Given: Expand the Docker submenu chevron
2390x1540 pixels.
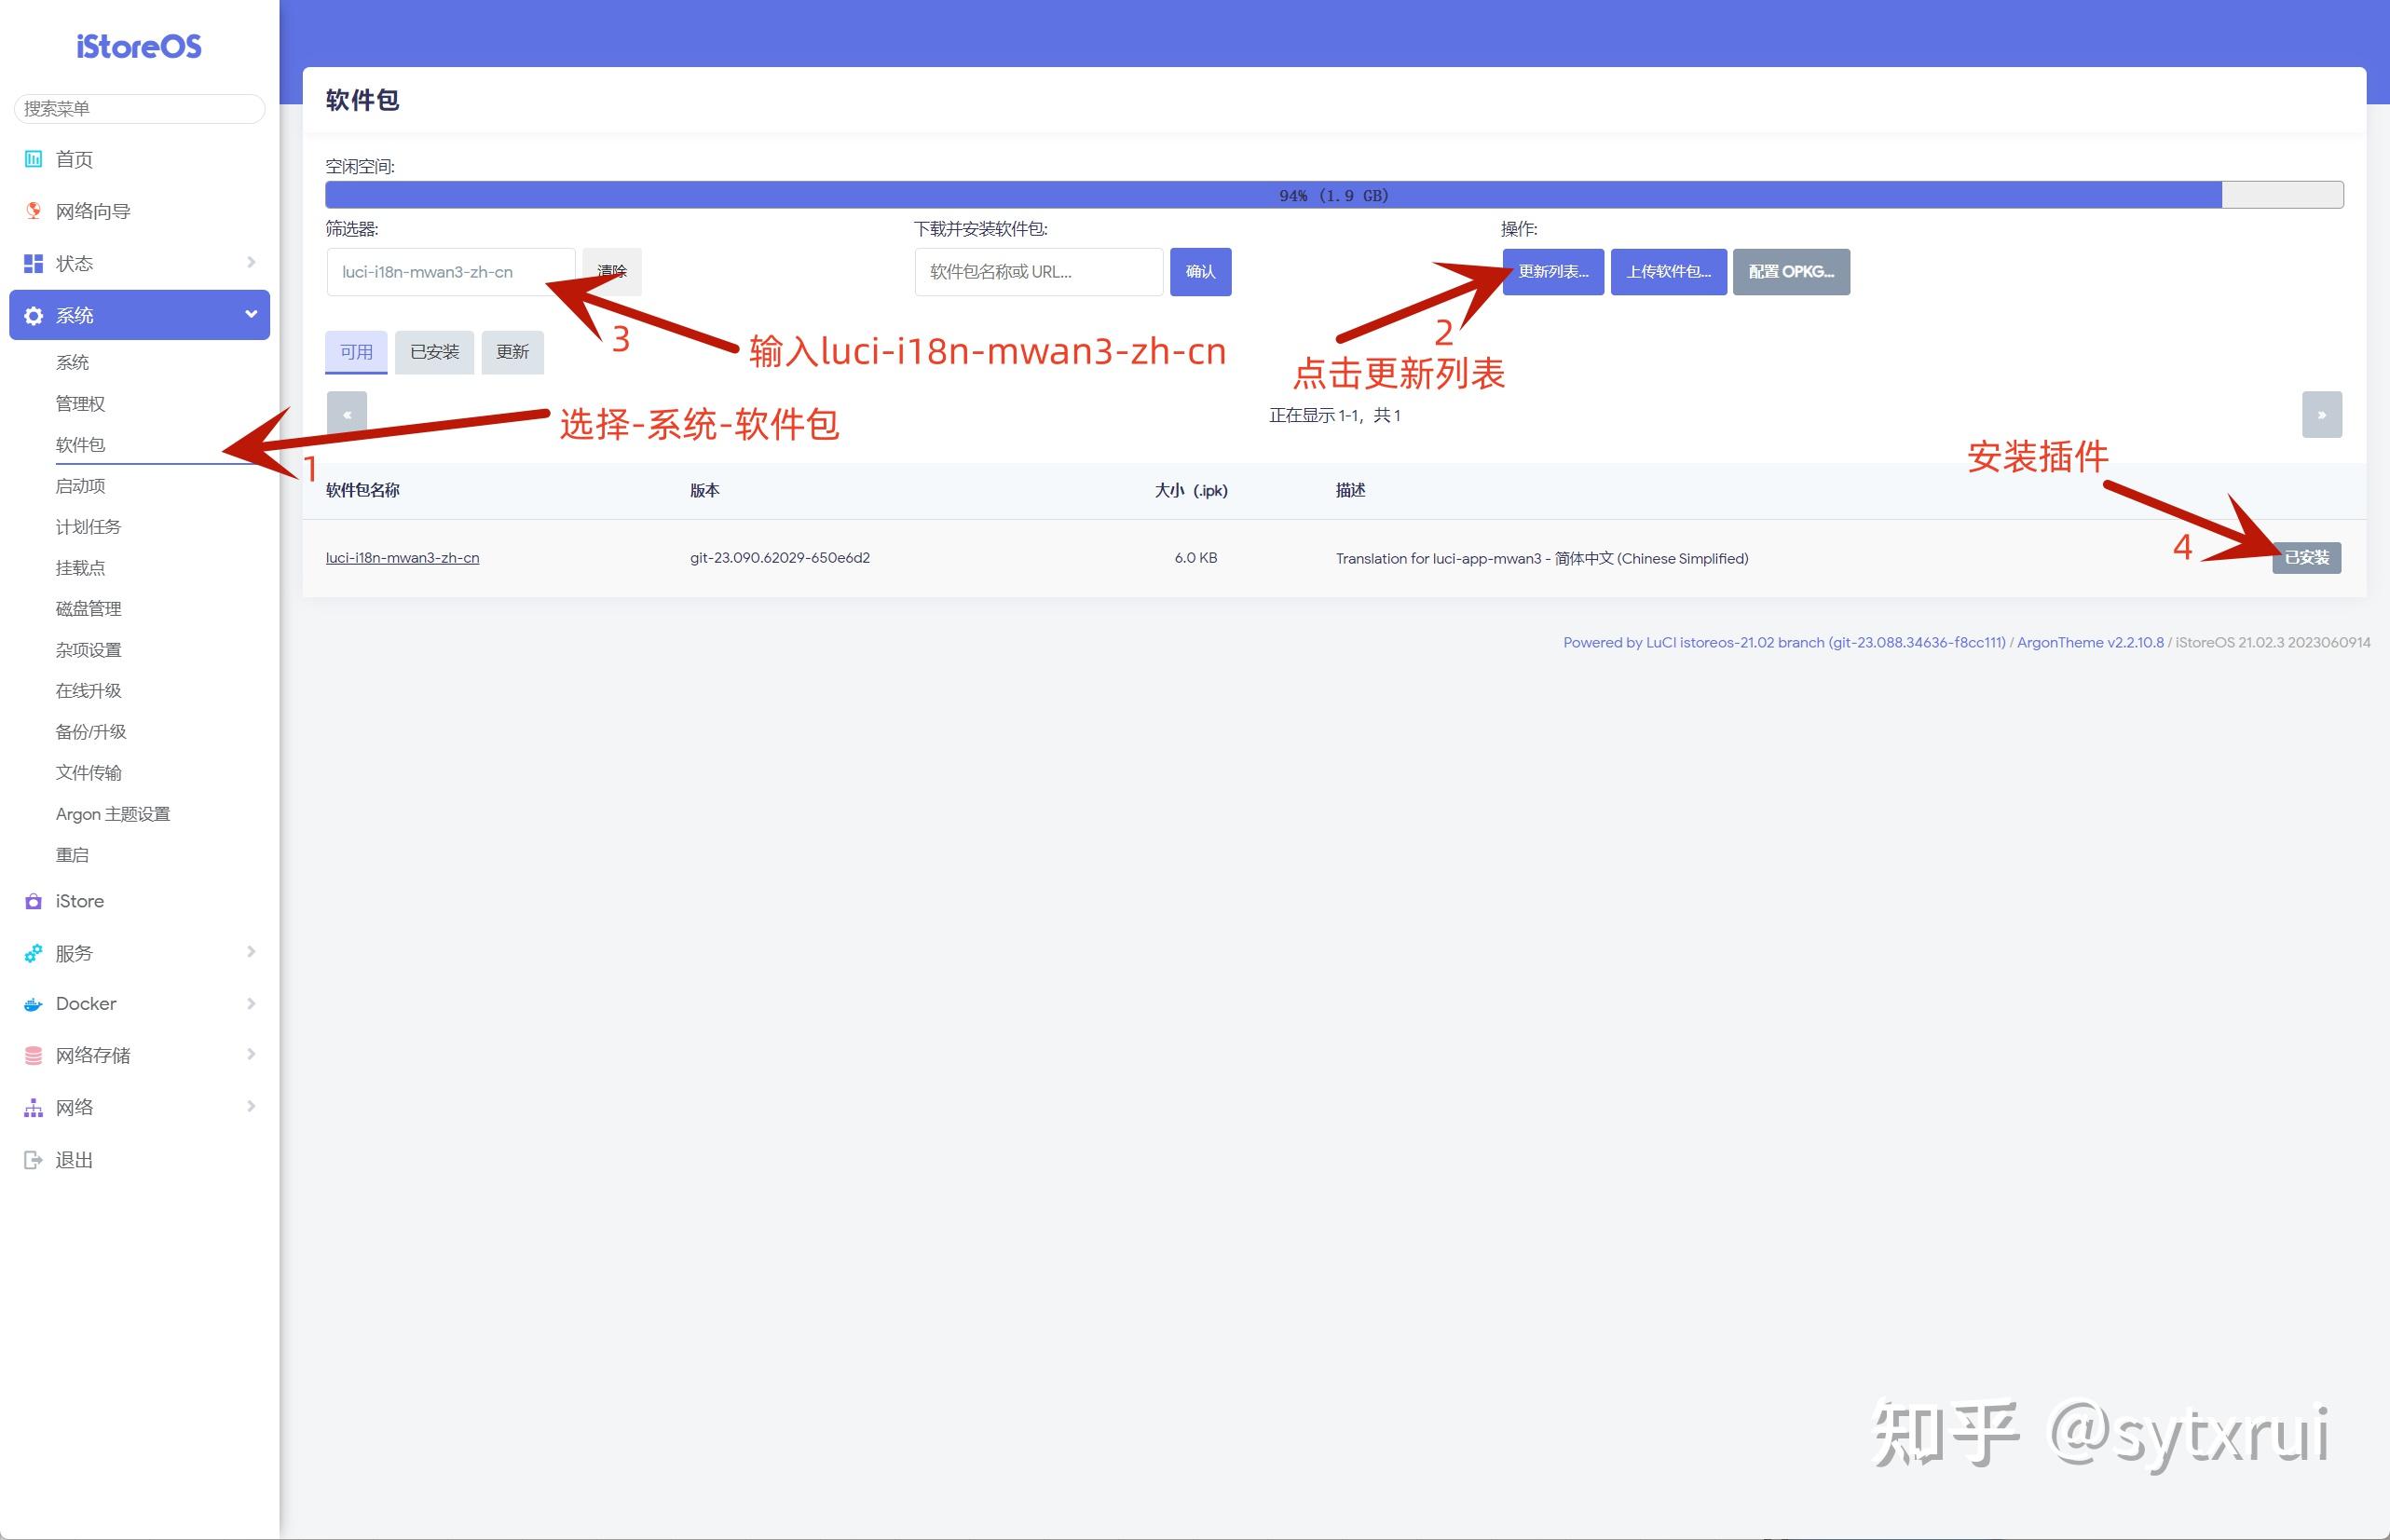Looking at the screenshot, I should tap(251, 1003).
